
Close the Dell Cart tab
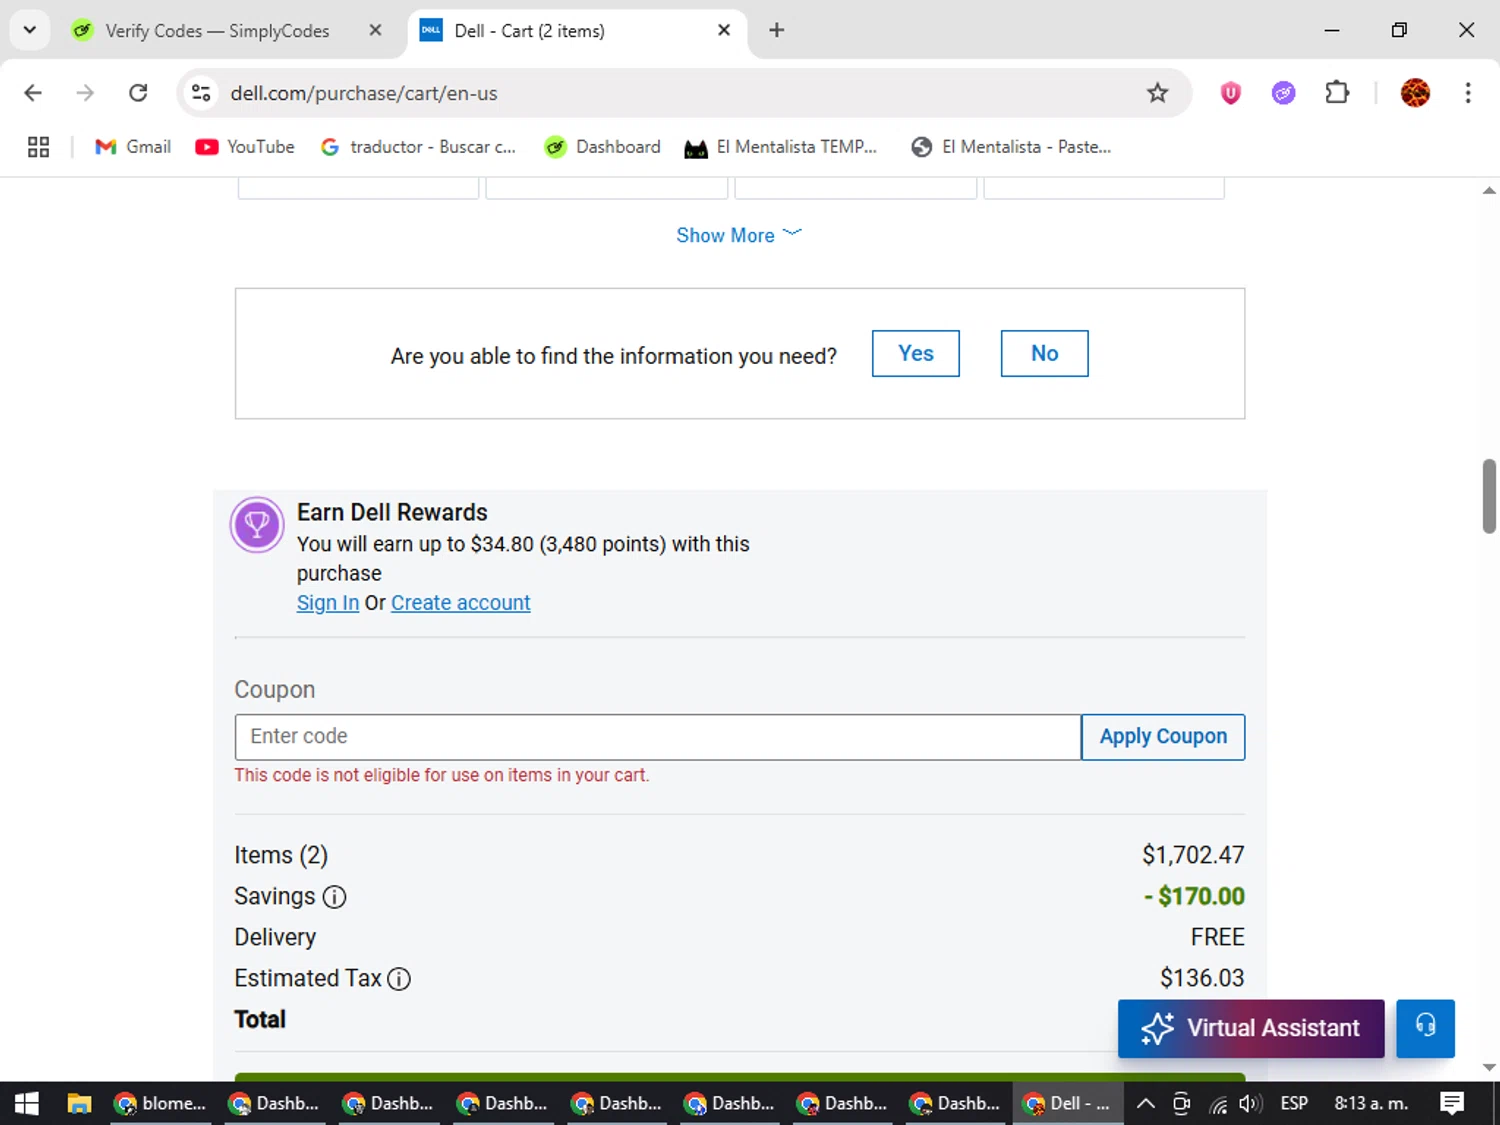(x=724, y=30)
